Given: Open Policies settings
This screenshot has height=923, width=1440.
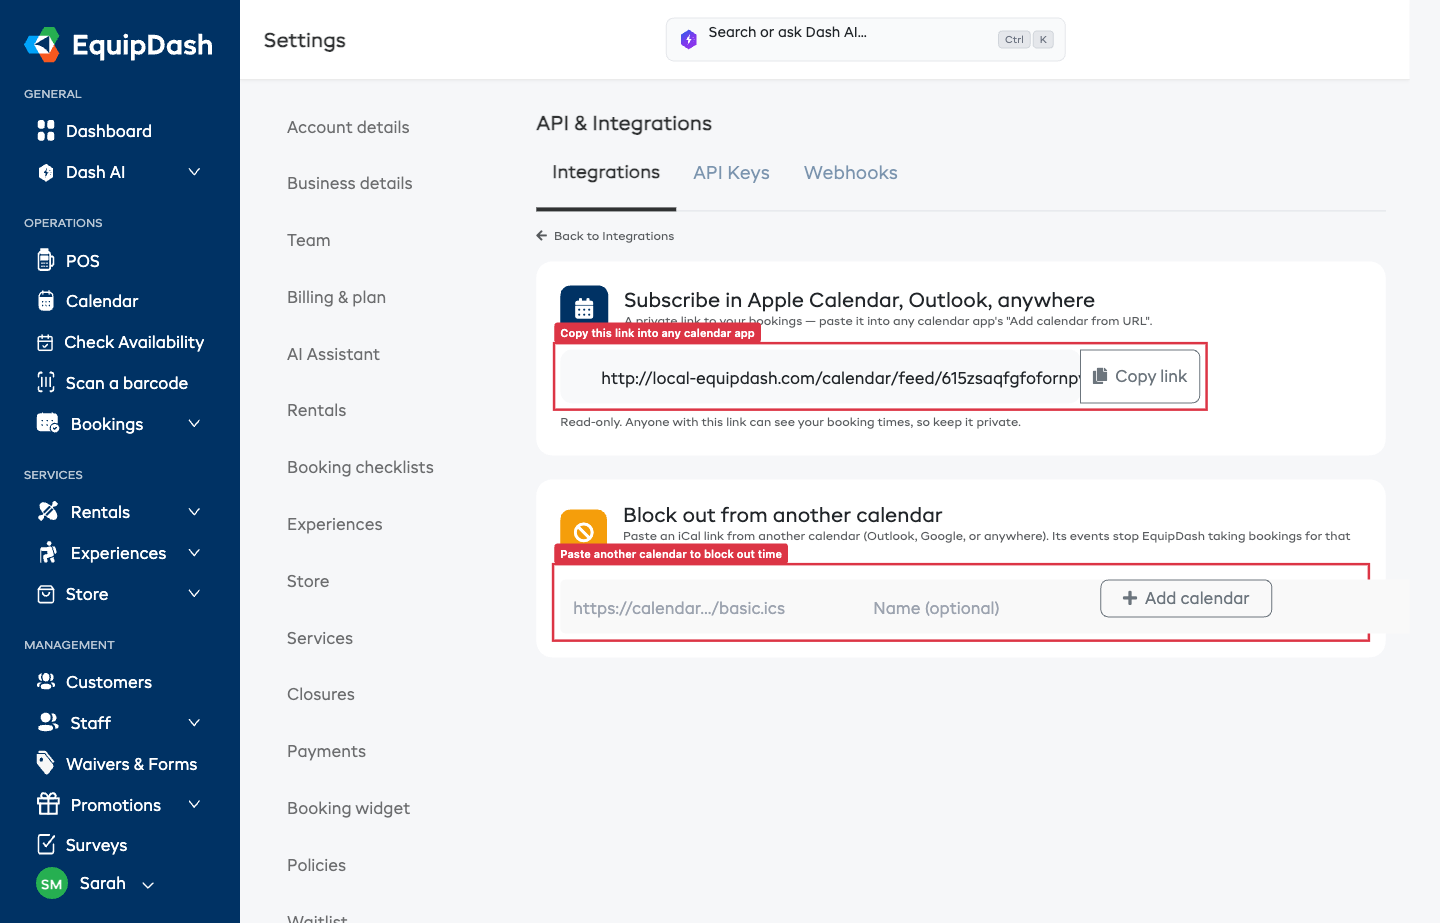Looking at the screenshot, I should pos(316,865).
